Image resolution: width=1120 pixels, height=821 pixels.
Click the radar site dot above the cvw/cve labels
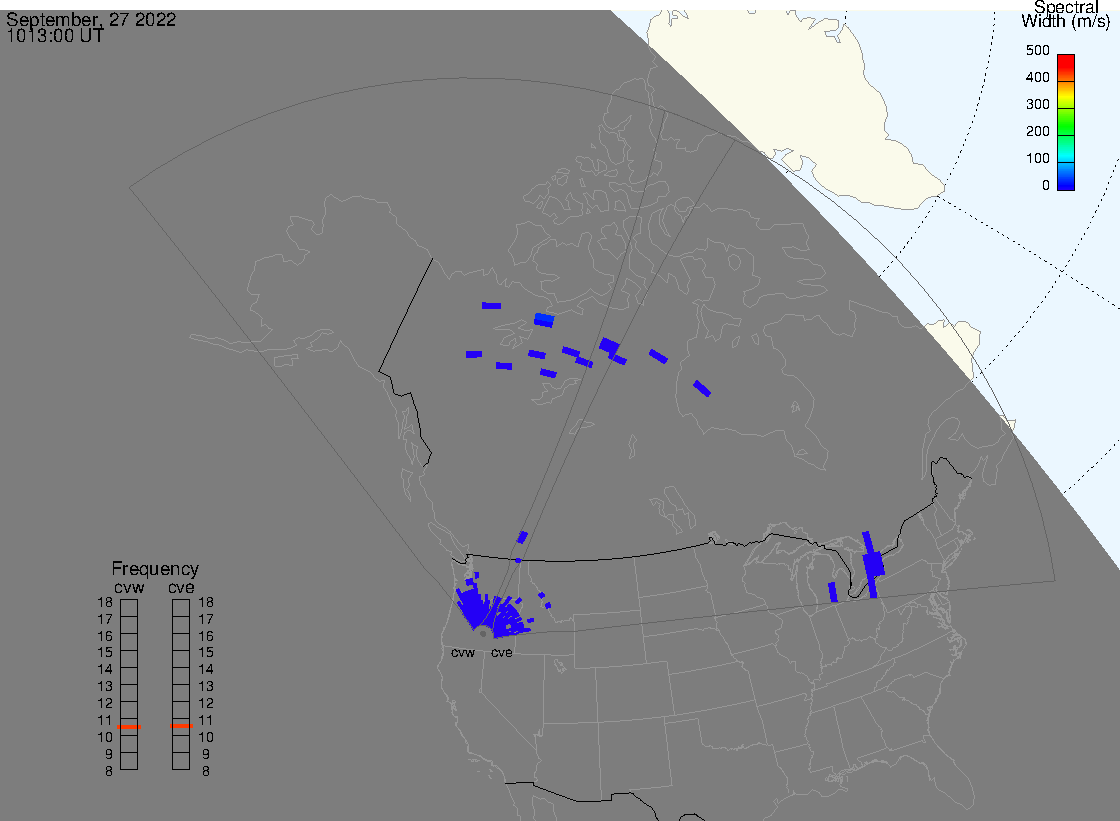click(484, 634)
